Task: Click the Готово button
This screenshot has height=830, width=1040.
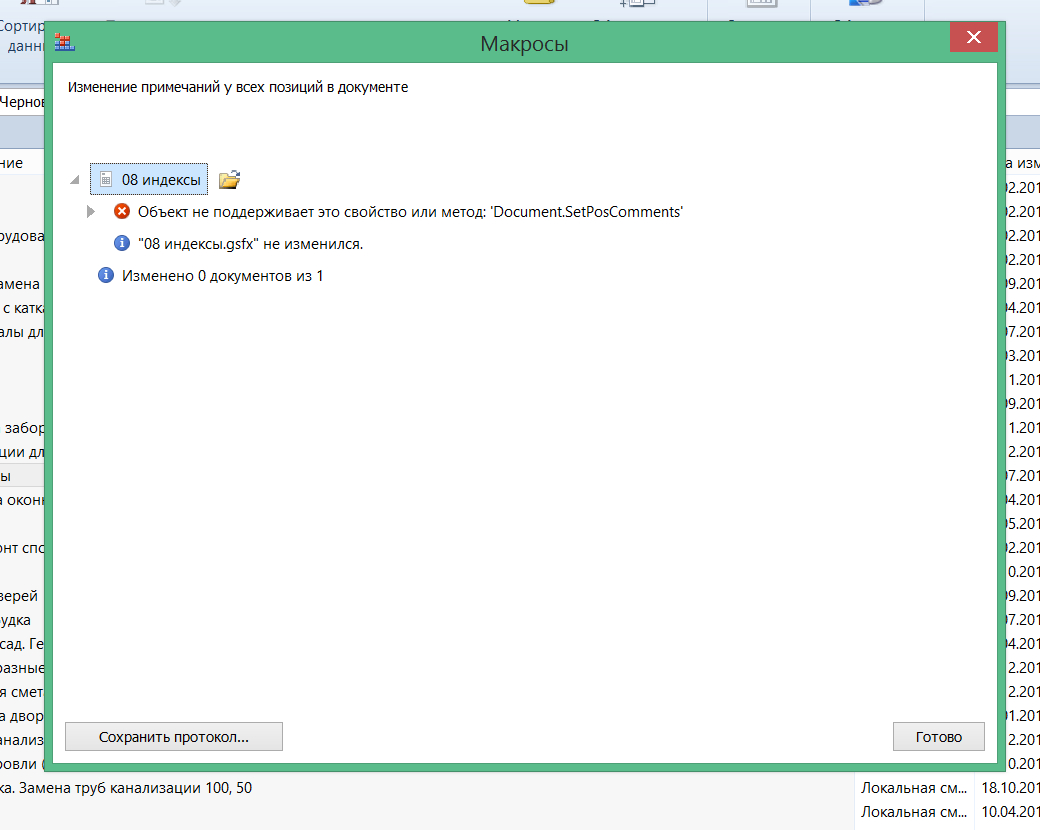Action: pos(939,736)
